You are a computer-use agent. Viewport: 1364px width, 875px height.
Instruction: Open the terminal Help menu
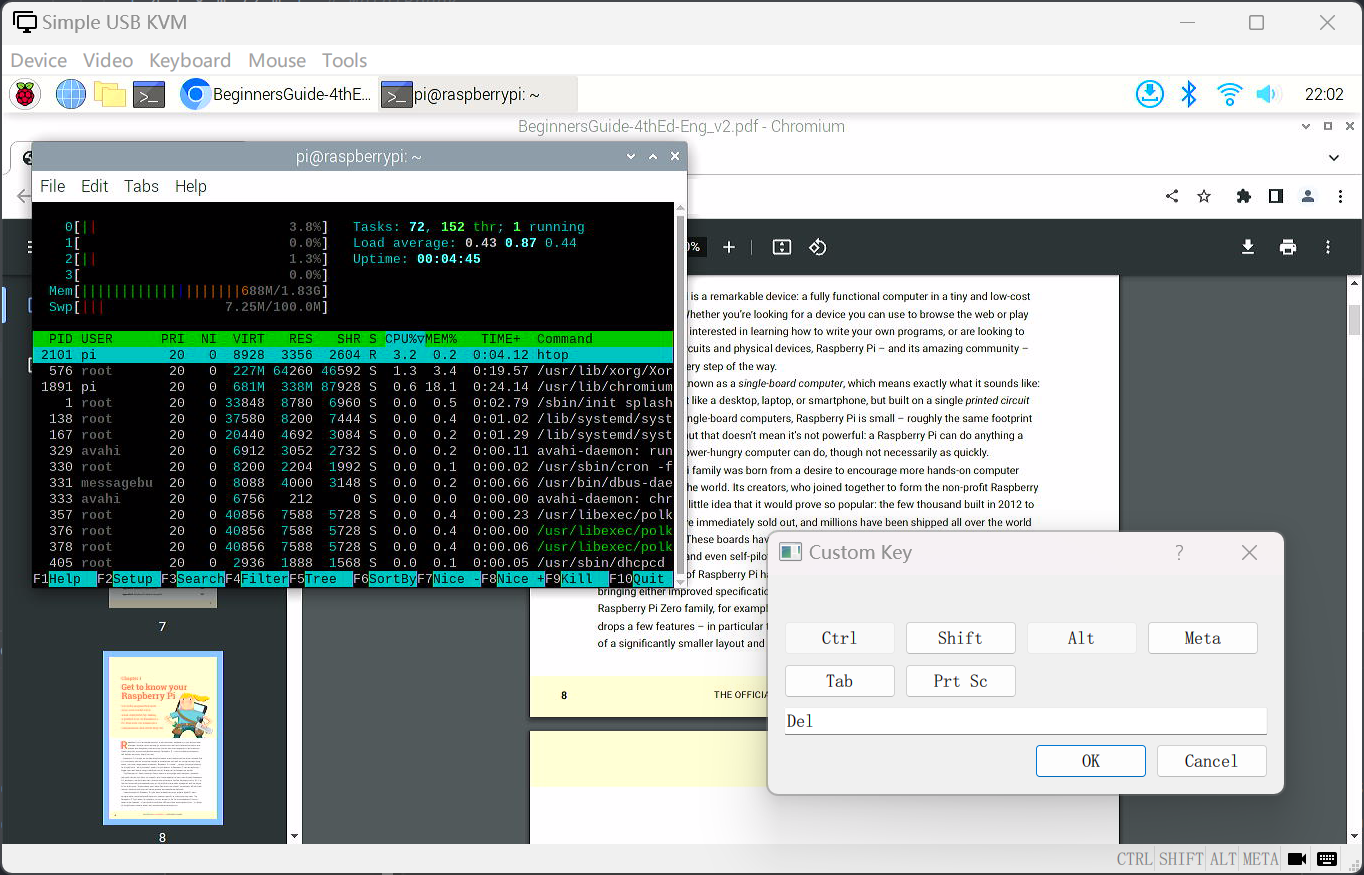pyautogui.click(x=191, y=186)
